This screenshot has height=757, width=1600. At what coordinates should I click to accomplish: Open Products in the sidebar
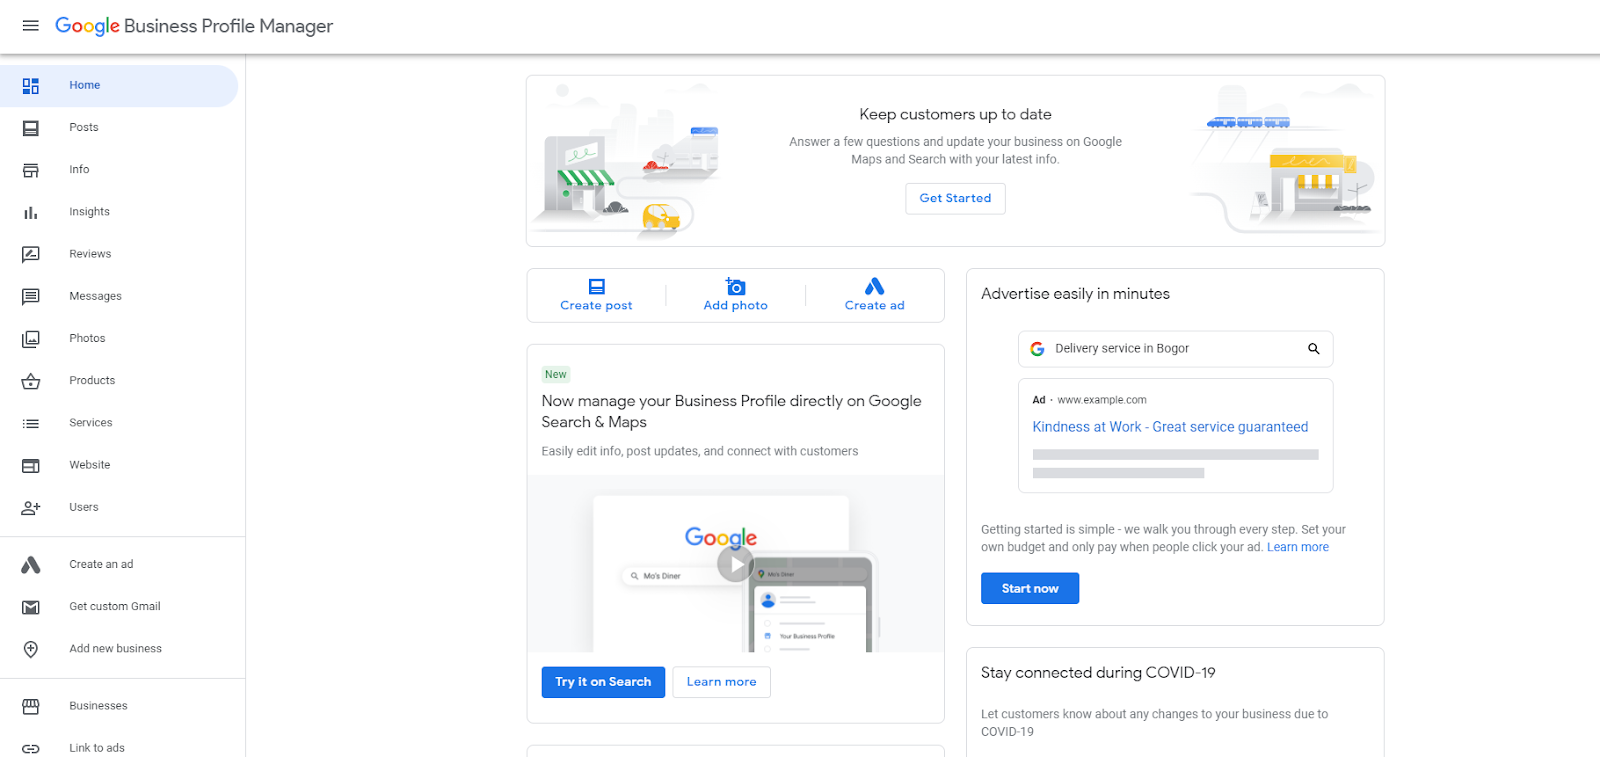[x=92, y=381]
